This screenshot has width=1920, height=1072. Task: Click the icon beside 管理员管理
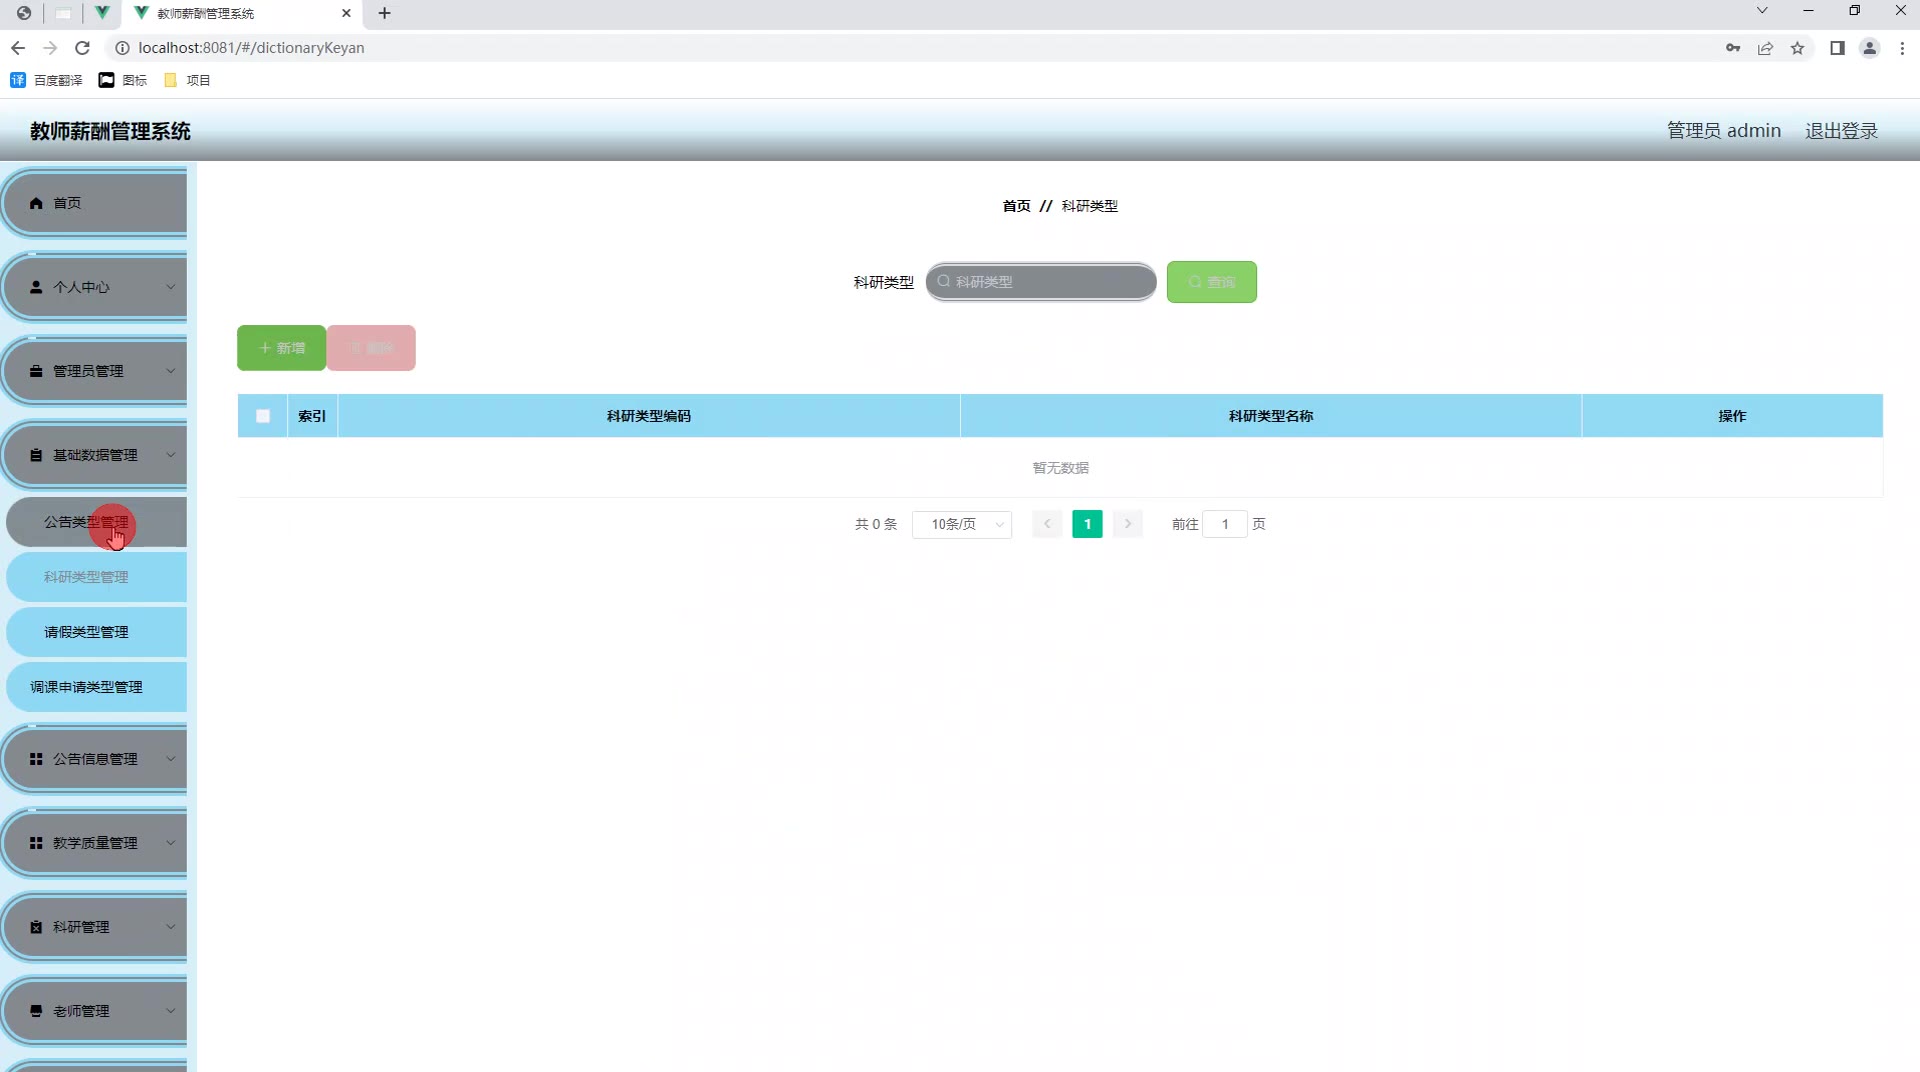coord(36,371)
